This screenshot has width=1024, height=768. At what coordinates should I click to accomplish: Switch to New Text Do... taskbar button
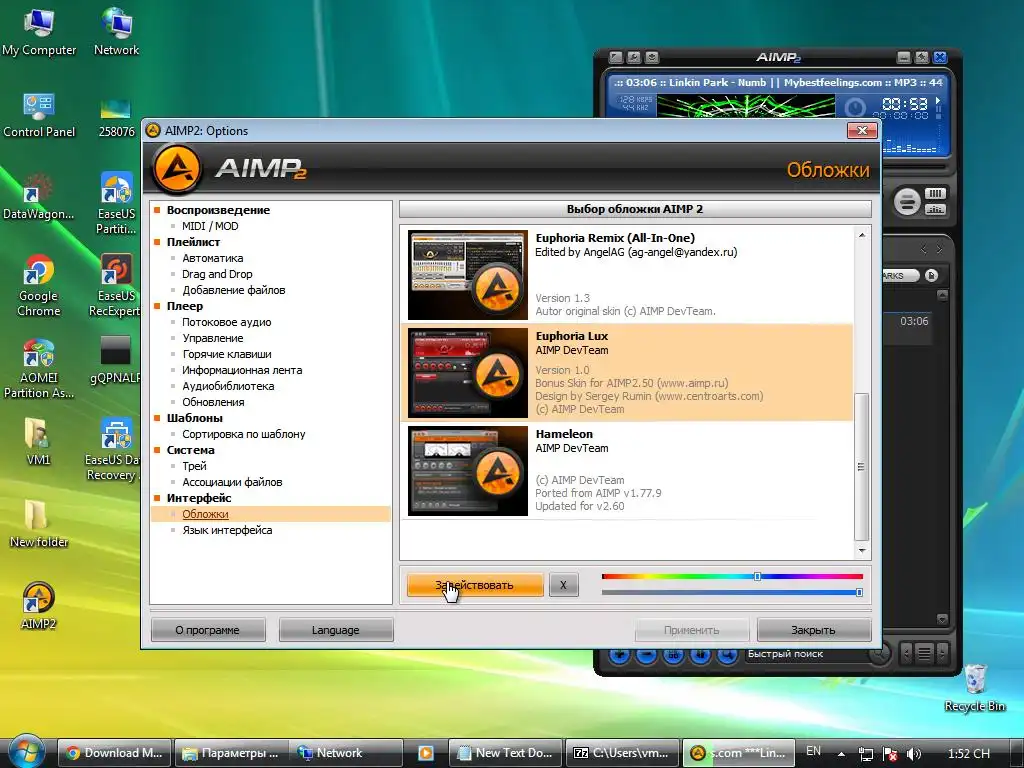pos(507,753)
